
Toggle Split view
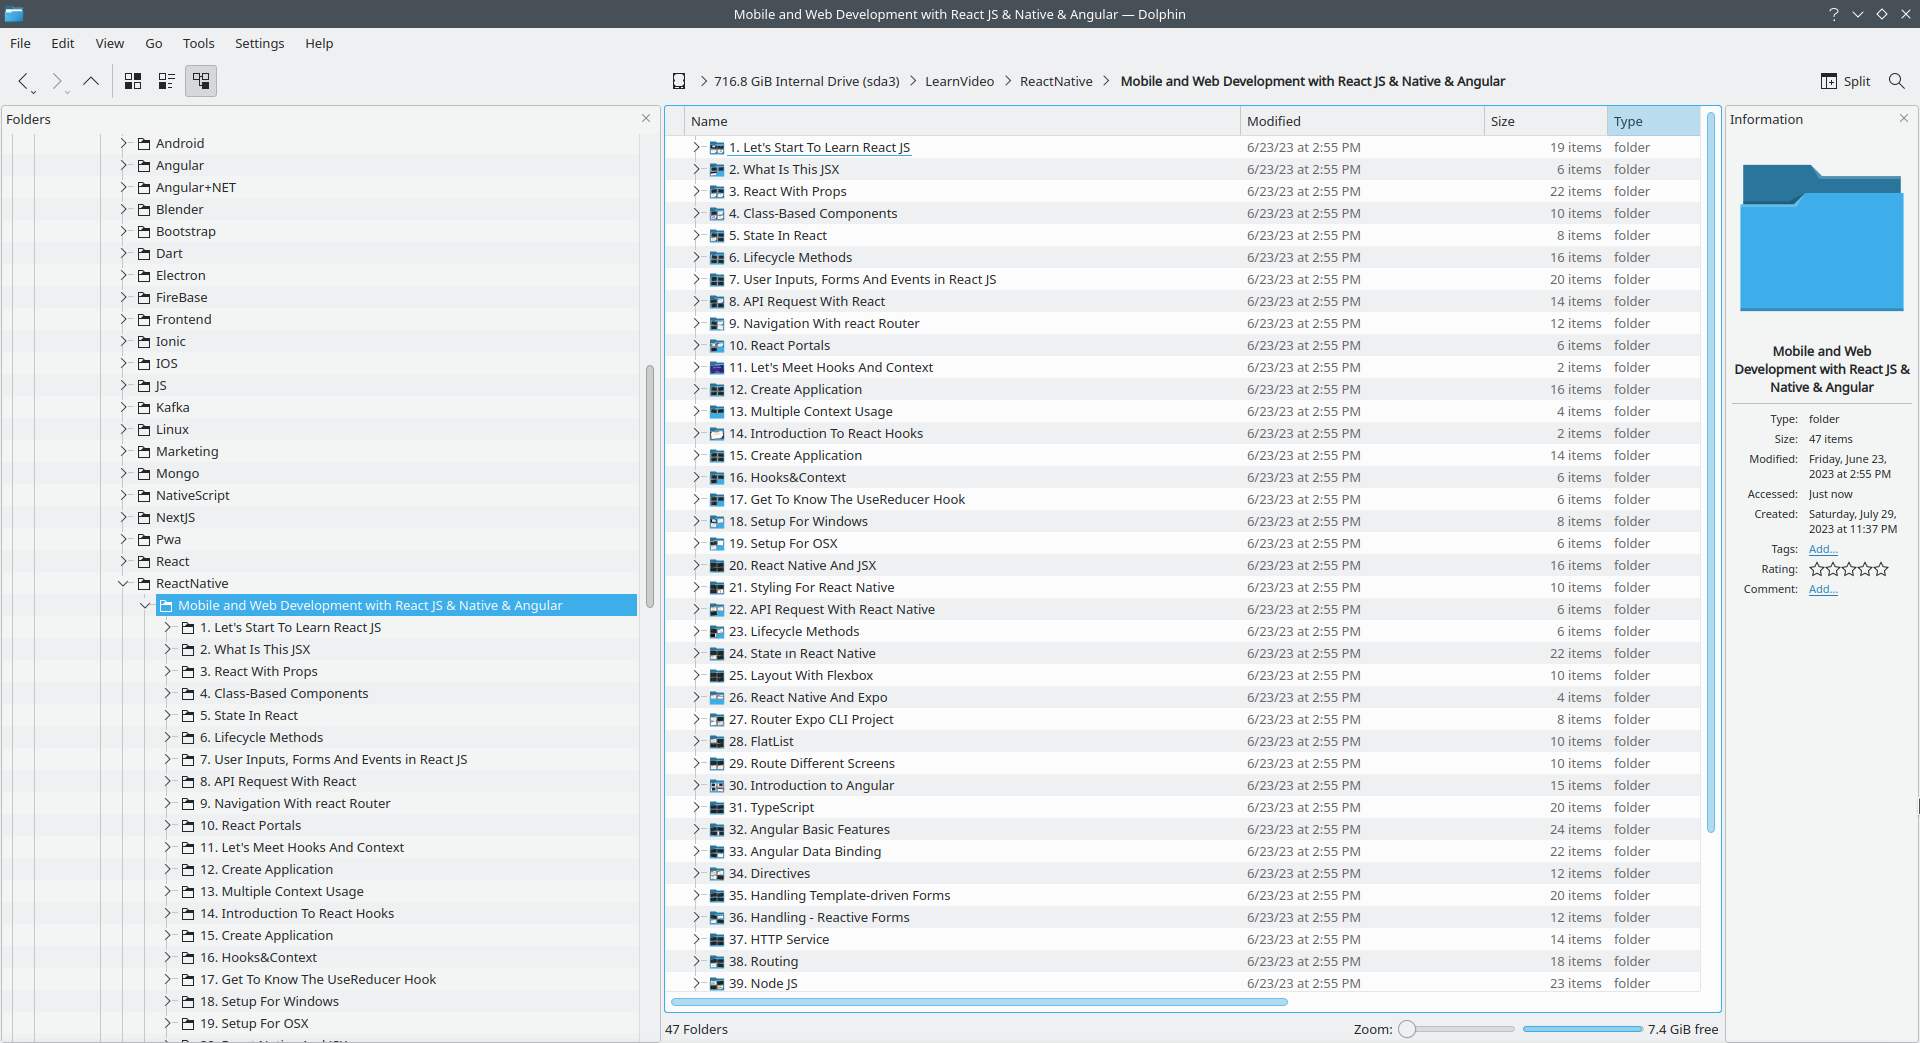click(x=1846, y=81)
